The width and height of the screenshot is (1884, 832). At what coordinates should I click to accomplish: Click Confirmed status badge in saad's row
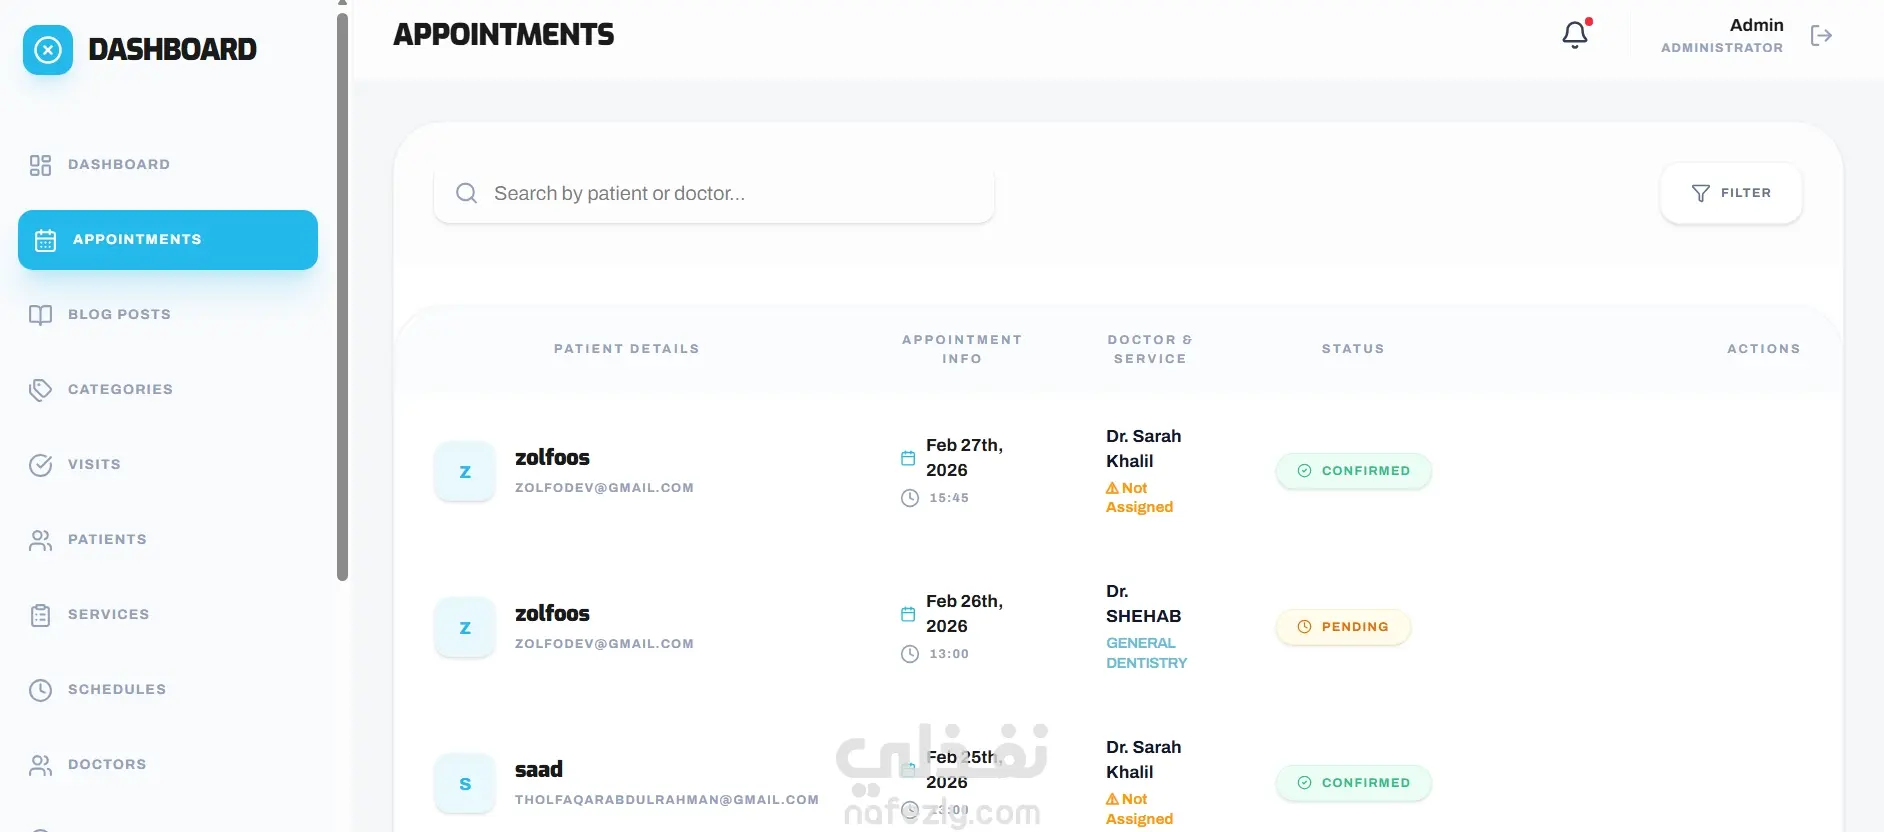tap(1353, 783)
